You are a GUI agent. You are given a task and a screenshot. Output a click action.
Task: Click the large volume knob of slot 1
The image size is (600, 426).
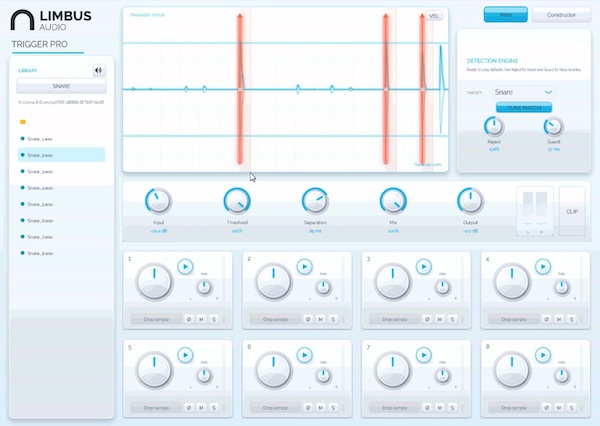pos(154,282)
